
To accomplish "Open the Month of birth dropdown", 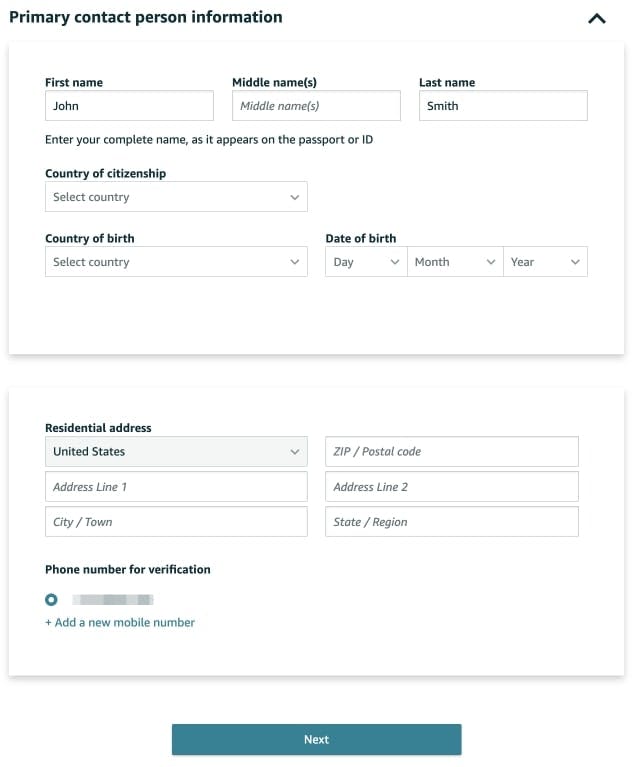I will [x=455, y=262].
